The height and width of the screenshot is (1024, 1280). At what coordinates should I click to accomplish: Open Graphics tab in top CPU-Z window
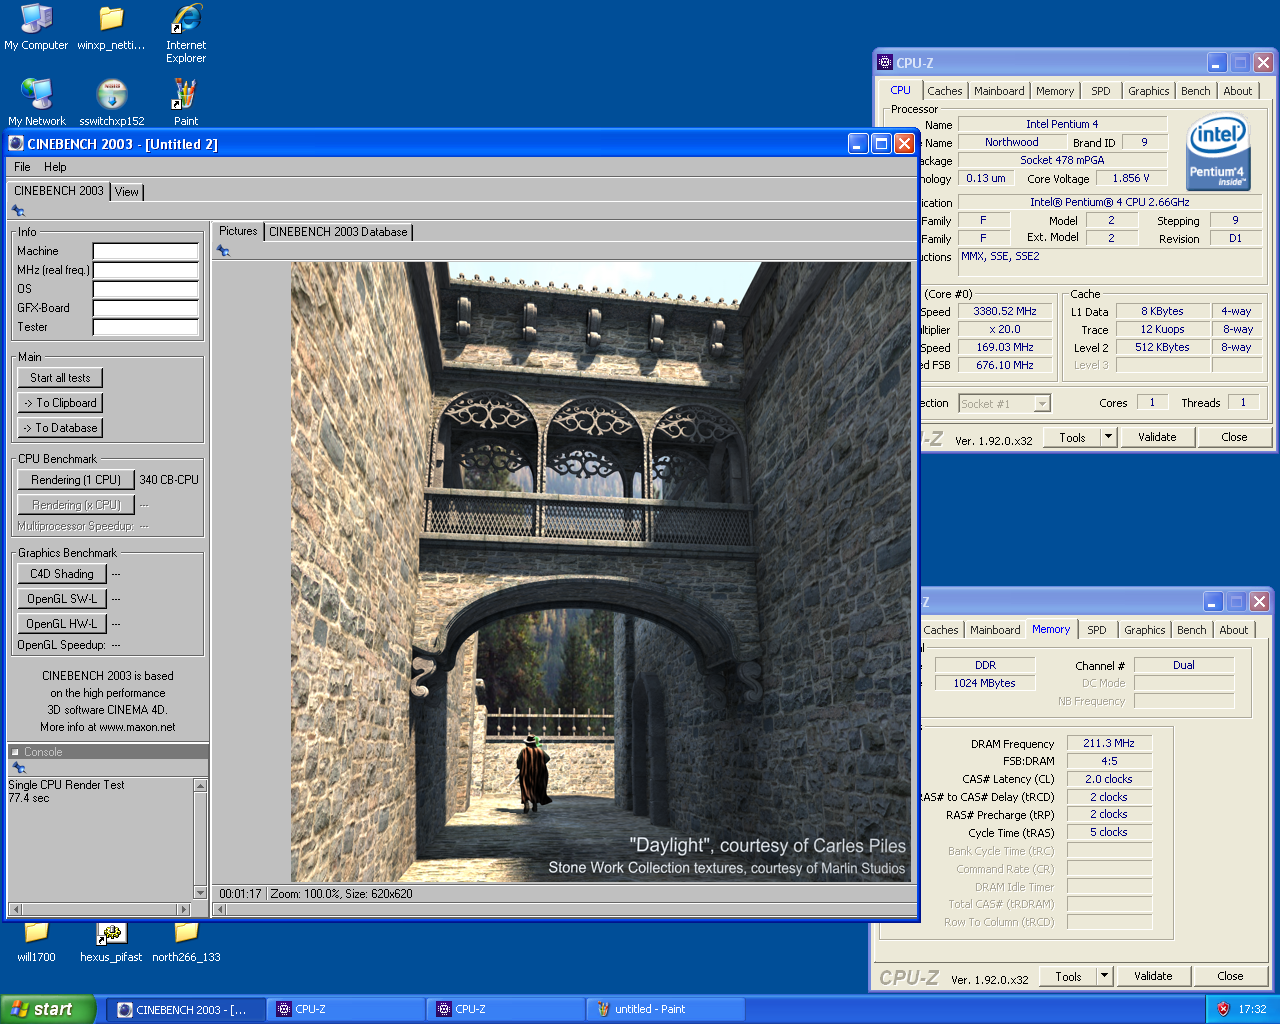pos(1148,91)
